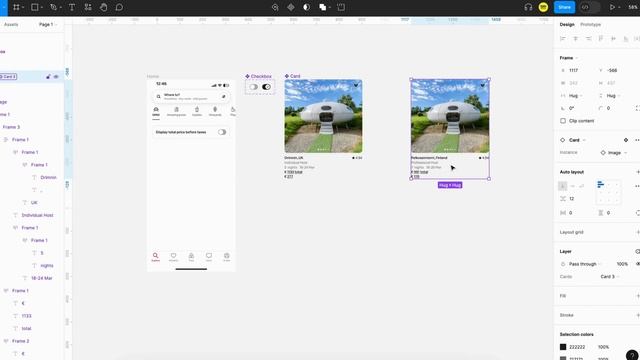Click the Present play icon

click(612, 7)
